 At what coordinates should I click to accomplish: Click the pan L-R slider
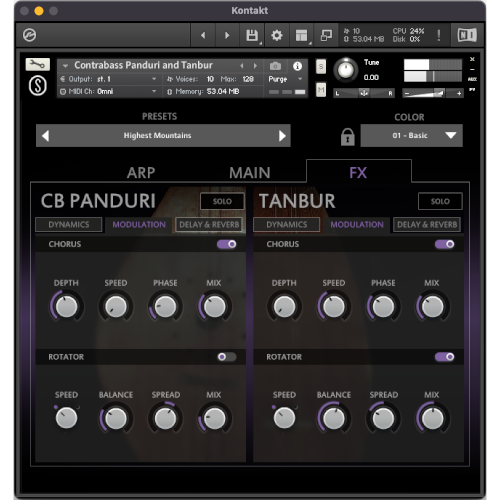[364, 93]
